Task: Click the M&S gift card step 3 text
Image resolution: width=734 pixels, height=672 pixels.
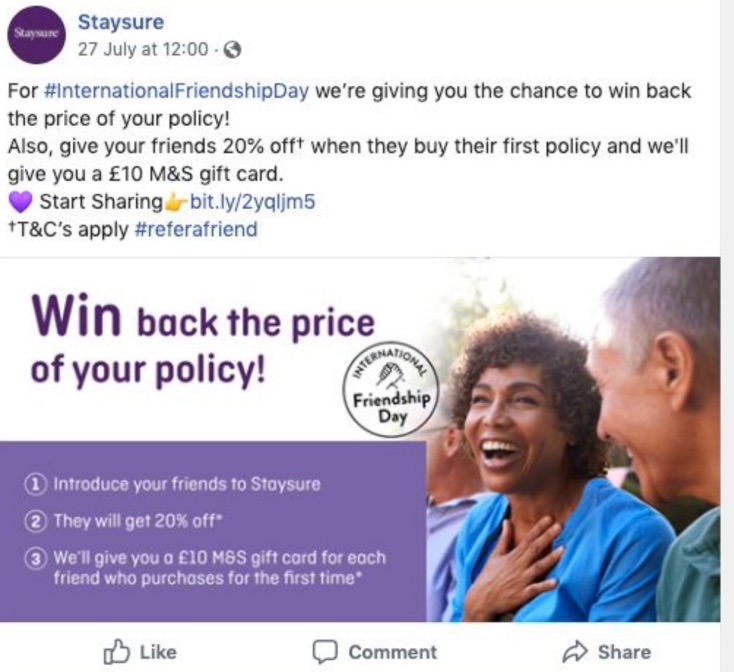Action: coord(220,568)
